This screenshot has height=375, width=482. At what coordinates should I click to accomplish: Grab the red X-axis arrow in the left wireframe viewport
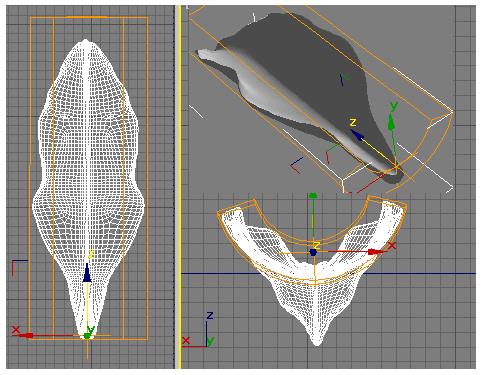26,335
